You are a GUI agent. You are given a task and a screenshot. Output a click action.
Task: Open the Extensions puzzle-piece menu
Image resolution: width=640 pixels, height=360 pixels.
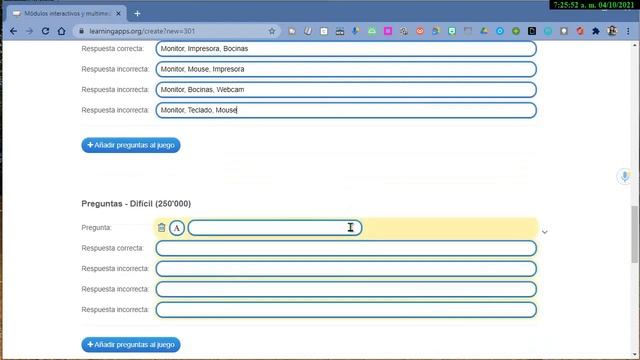coord(596,31)
